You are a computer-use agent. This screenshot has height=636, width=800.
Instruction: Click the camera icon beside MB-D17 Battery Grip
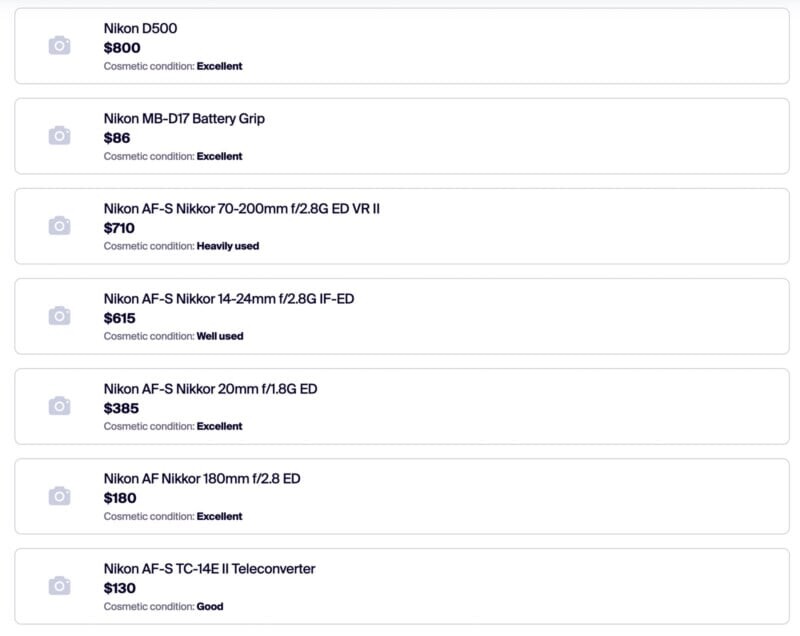(x=60, y=136)
